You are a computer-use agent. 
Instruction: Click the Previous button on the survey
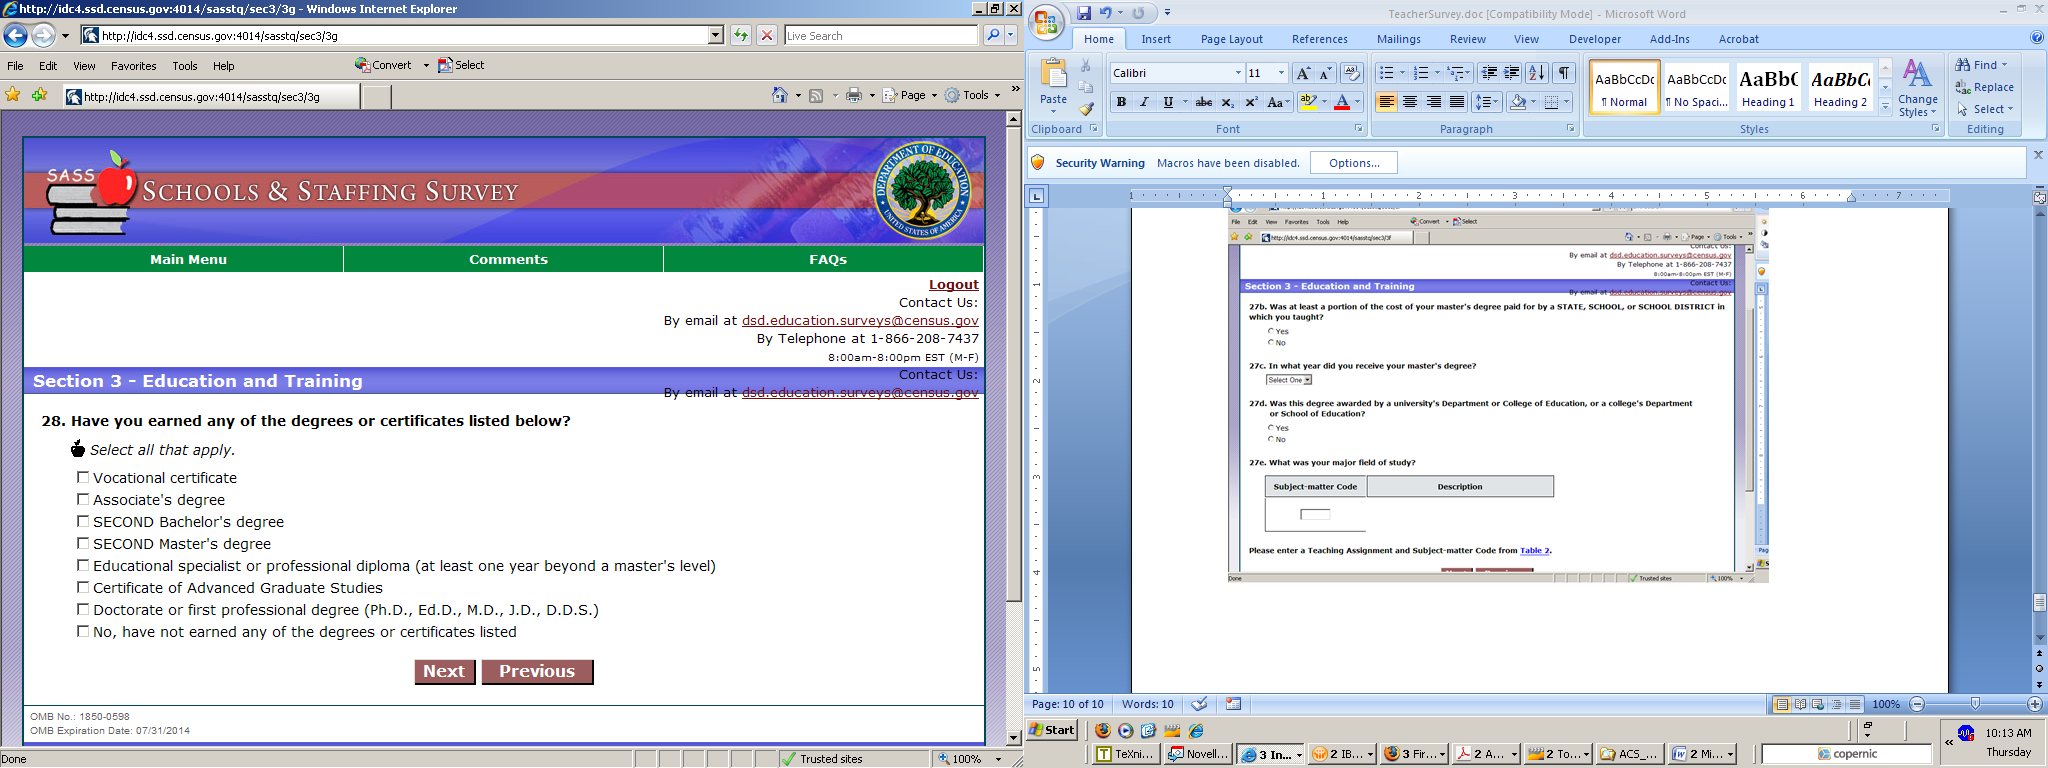(x=537, y=672)
